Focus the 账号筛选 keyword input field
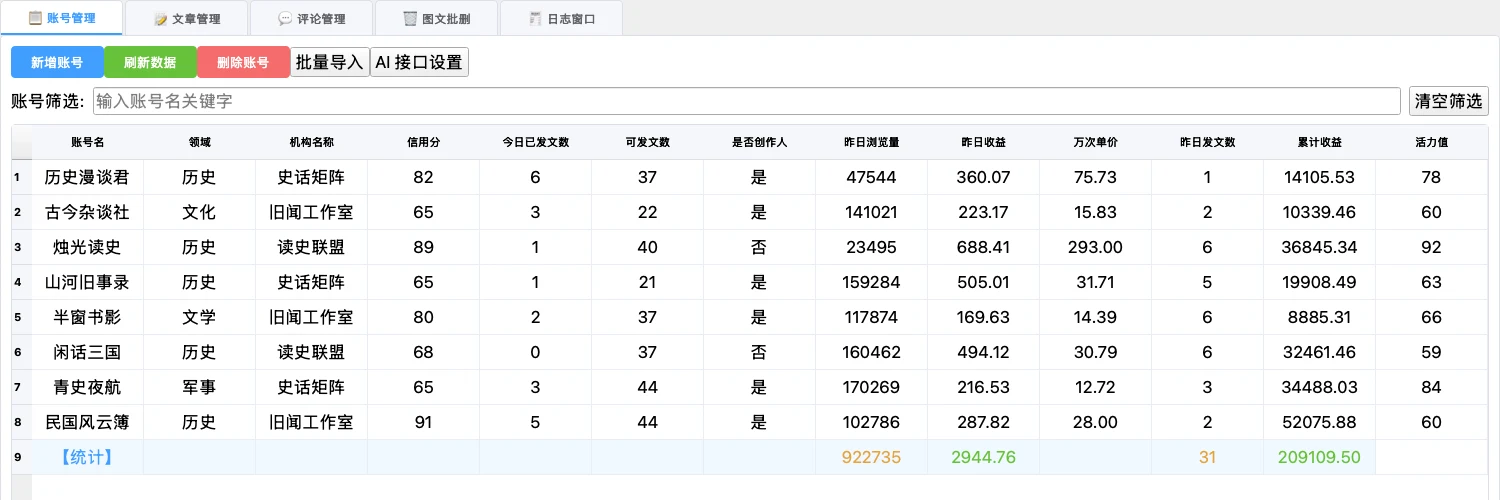This screenshot has width=1500, height=500. click(x=746, y=101)
